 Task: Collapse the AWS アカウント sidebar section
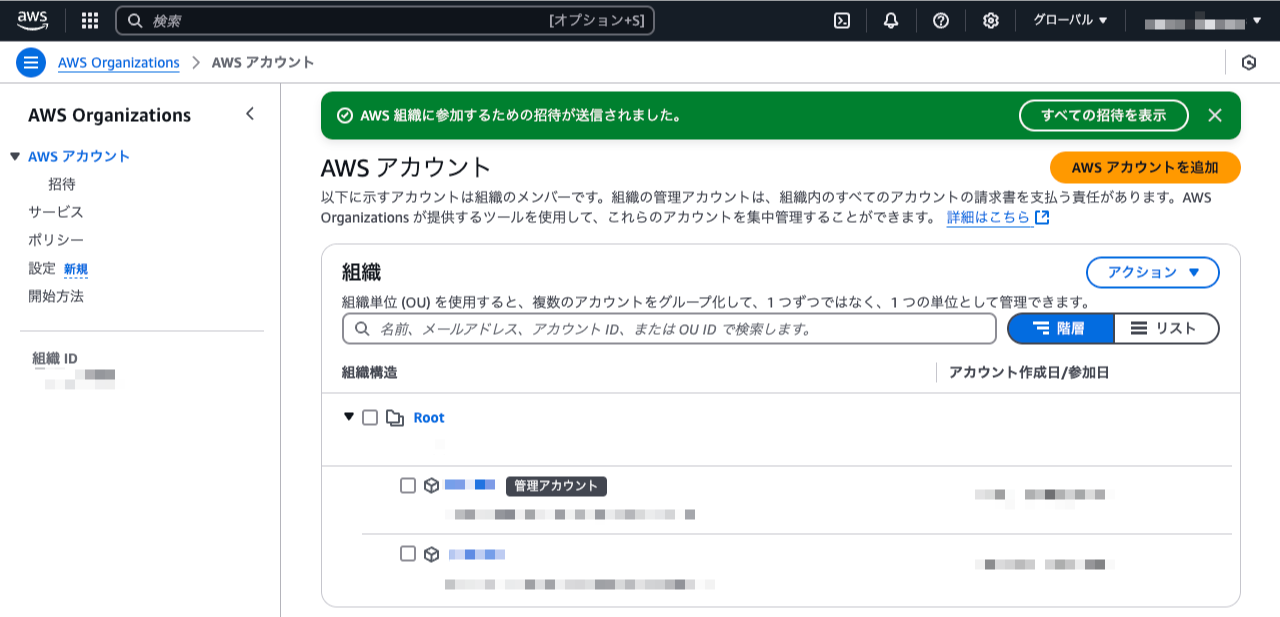(x=14, y=156)
